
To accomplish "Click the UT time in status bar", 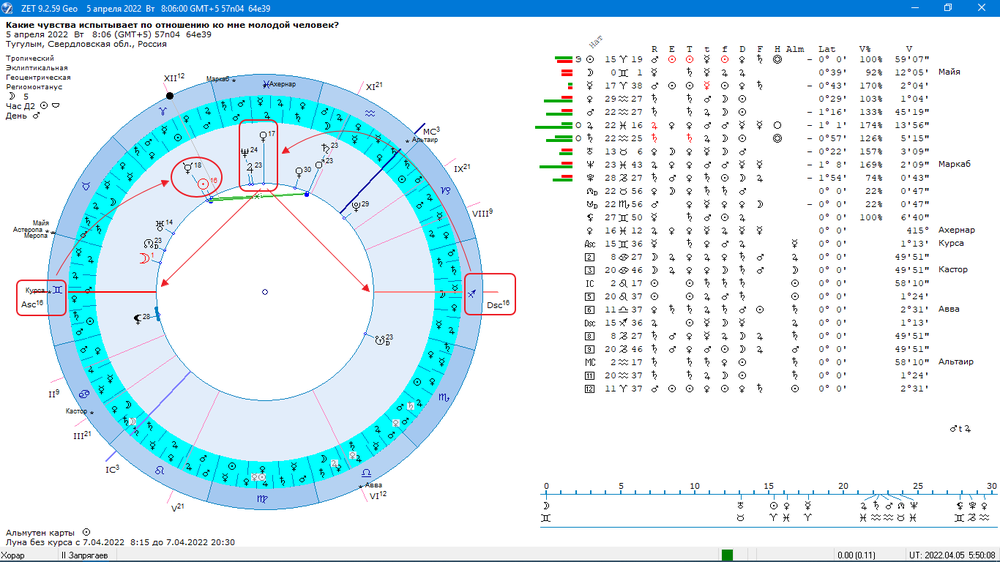I will pyautogui.click(x=952, y=556).
